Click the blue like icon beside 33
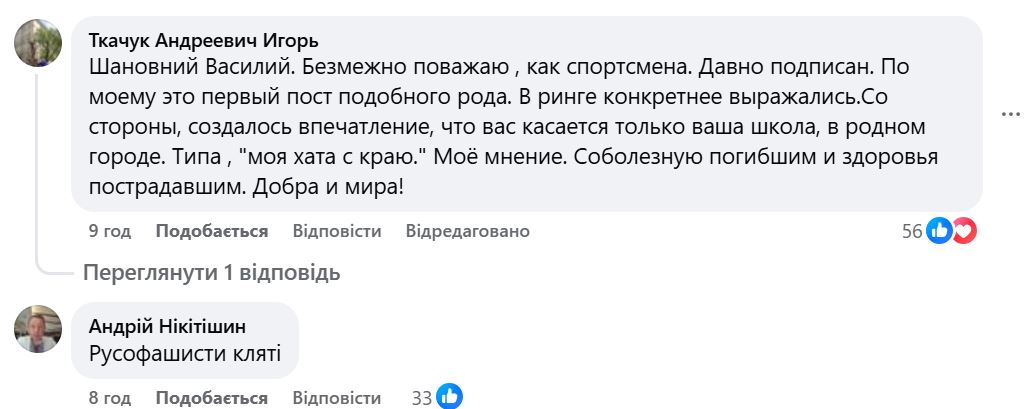 click(x=449, y=397)
